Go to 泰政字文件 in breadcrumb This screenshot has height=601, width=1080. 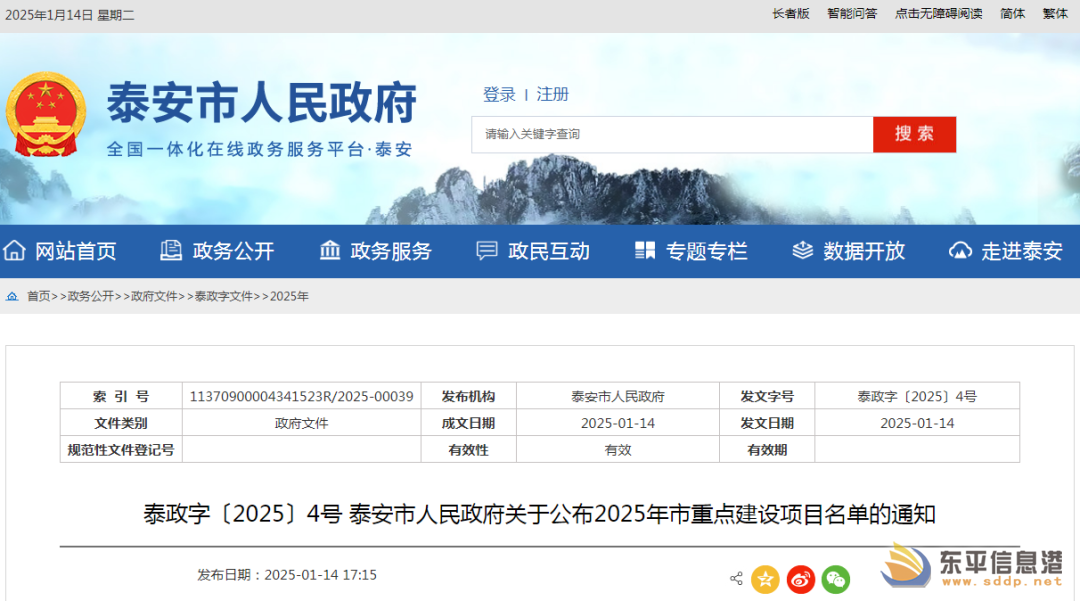(224, 296)
